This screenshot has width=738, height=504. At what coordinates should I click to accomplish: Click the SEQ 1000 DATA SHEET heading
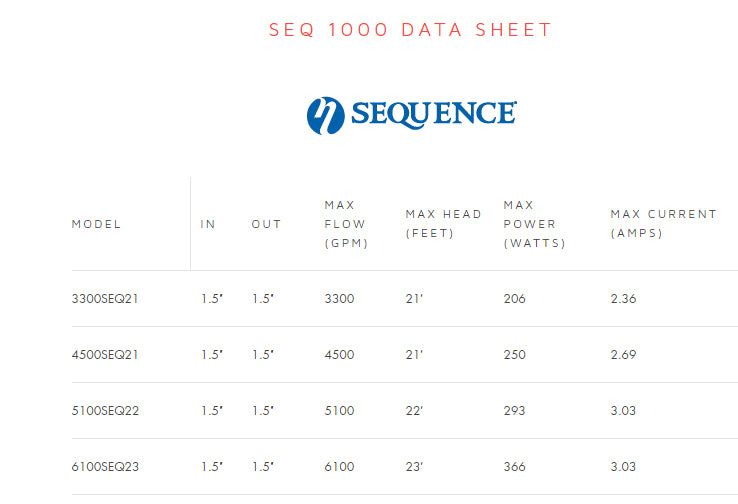(410, 30)
